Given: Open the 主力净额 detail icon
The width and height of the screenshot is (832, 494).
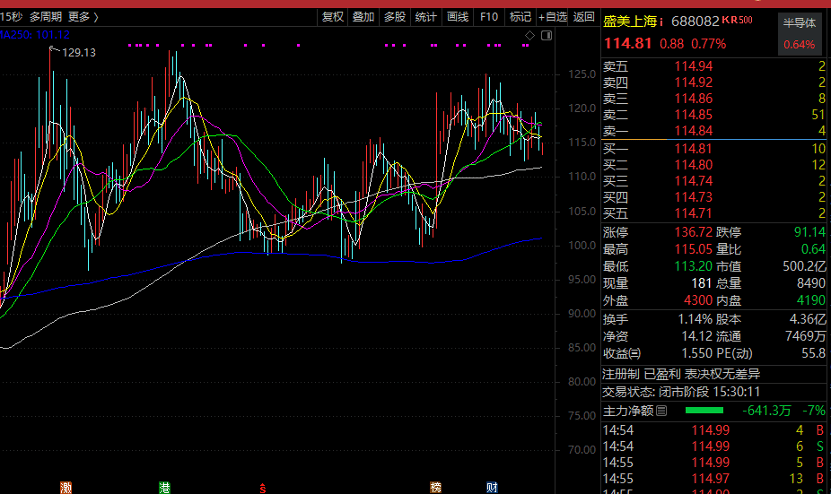Looking at the screenshot, I should (x=661, y=411).
